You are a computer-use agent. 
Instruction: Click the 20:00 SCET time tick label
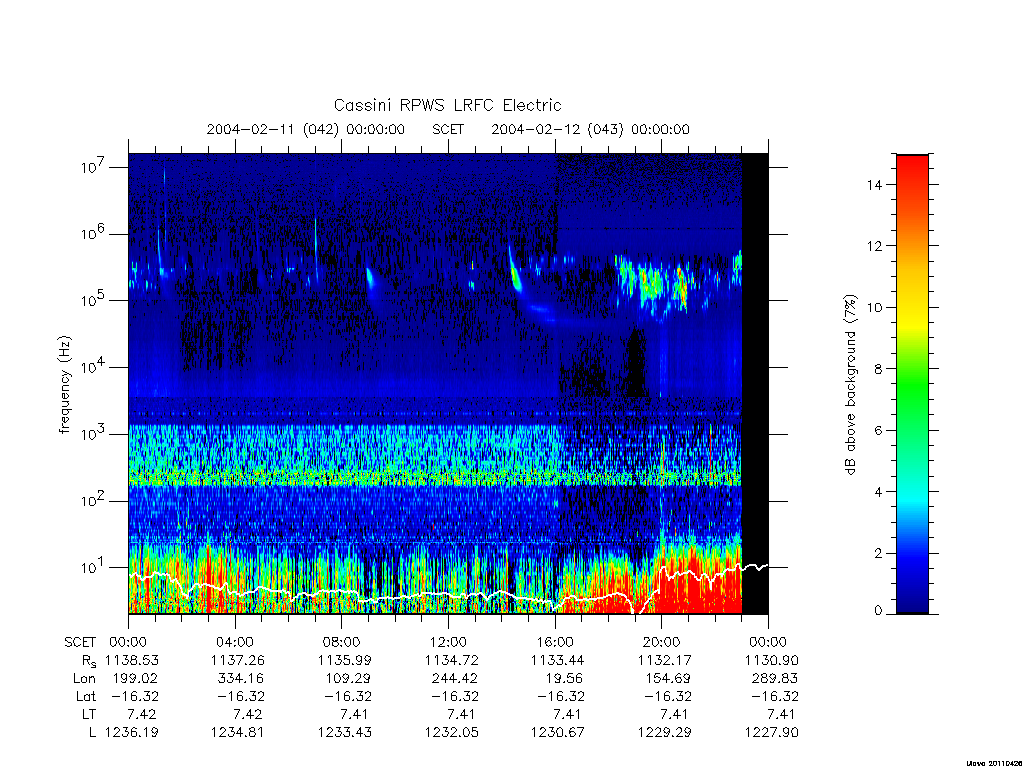pos(662,642)
